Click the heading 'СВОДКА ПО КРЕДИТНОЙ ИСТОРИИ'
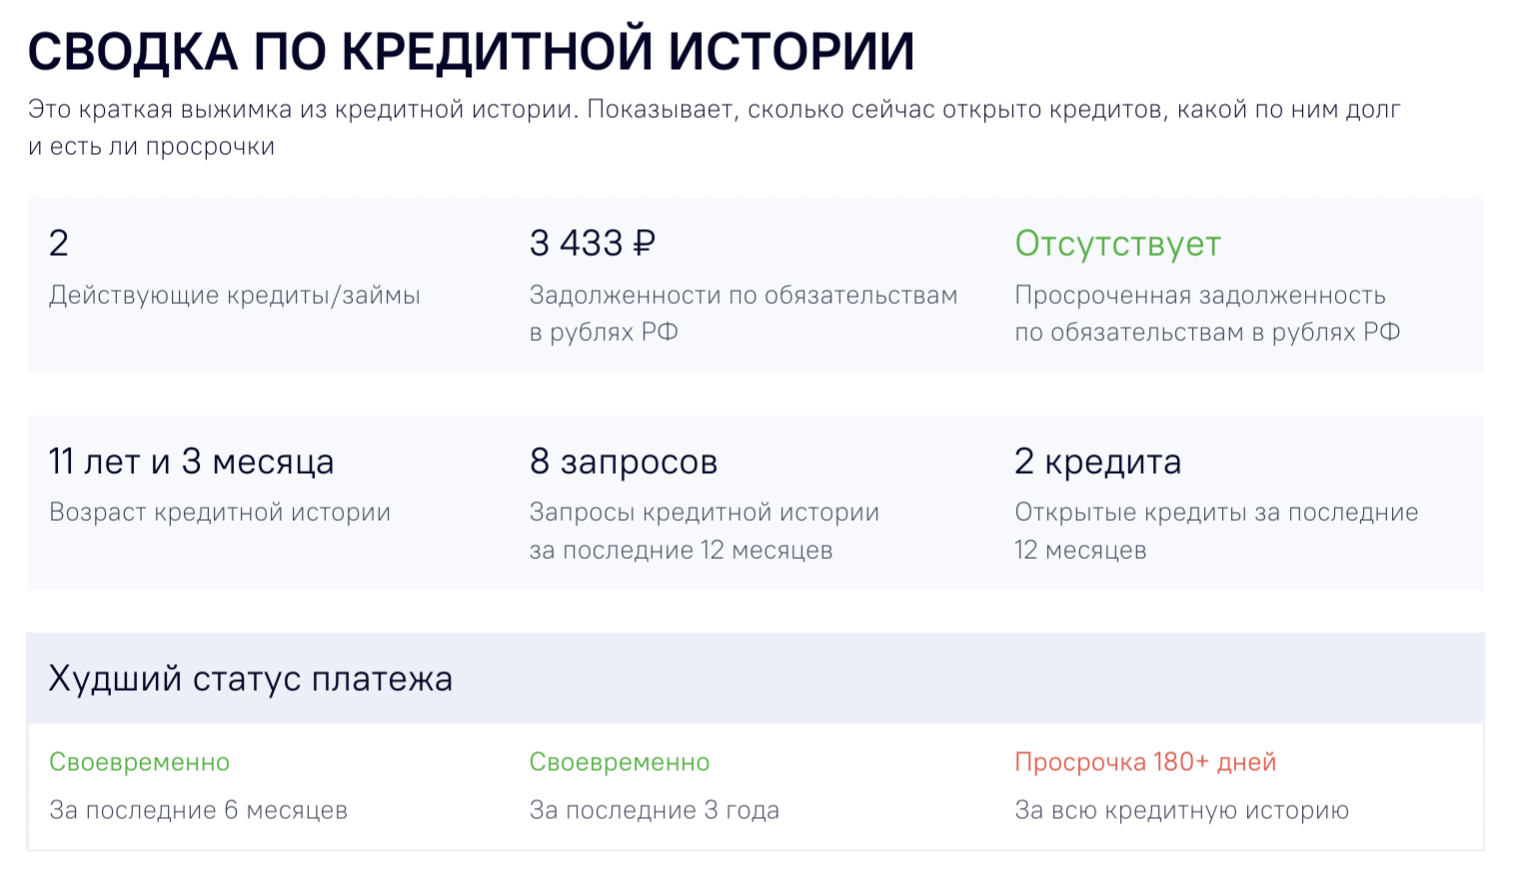 pos(471,52)
